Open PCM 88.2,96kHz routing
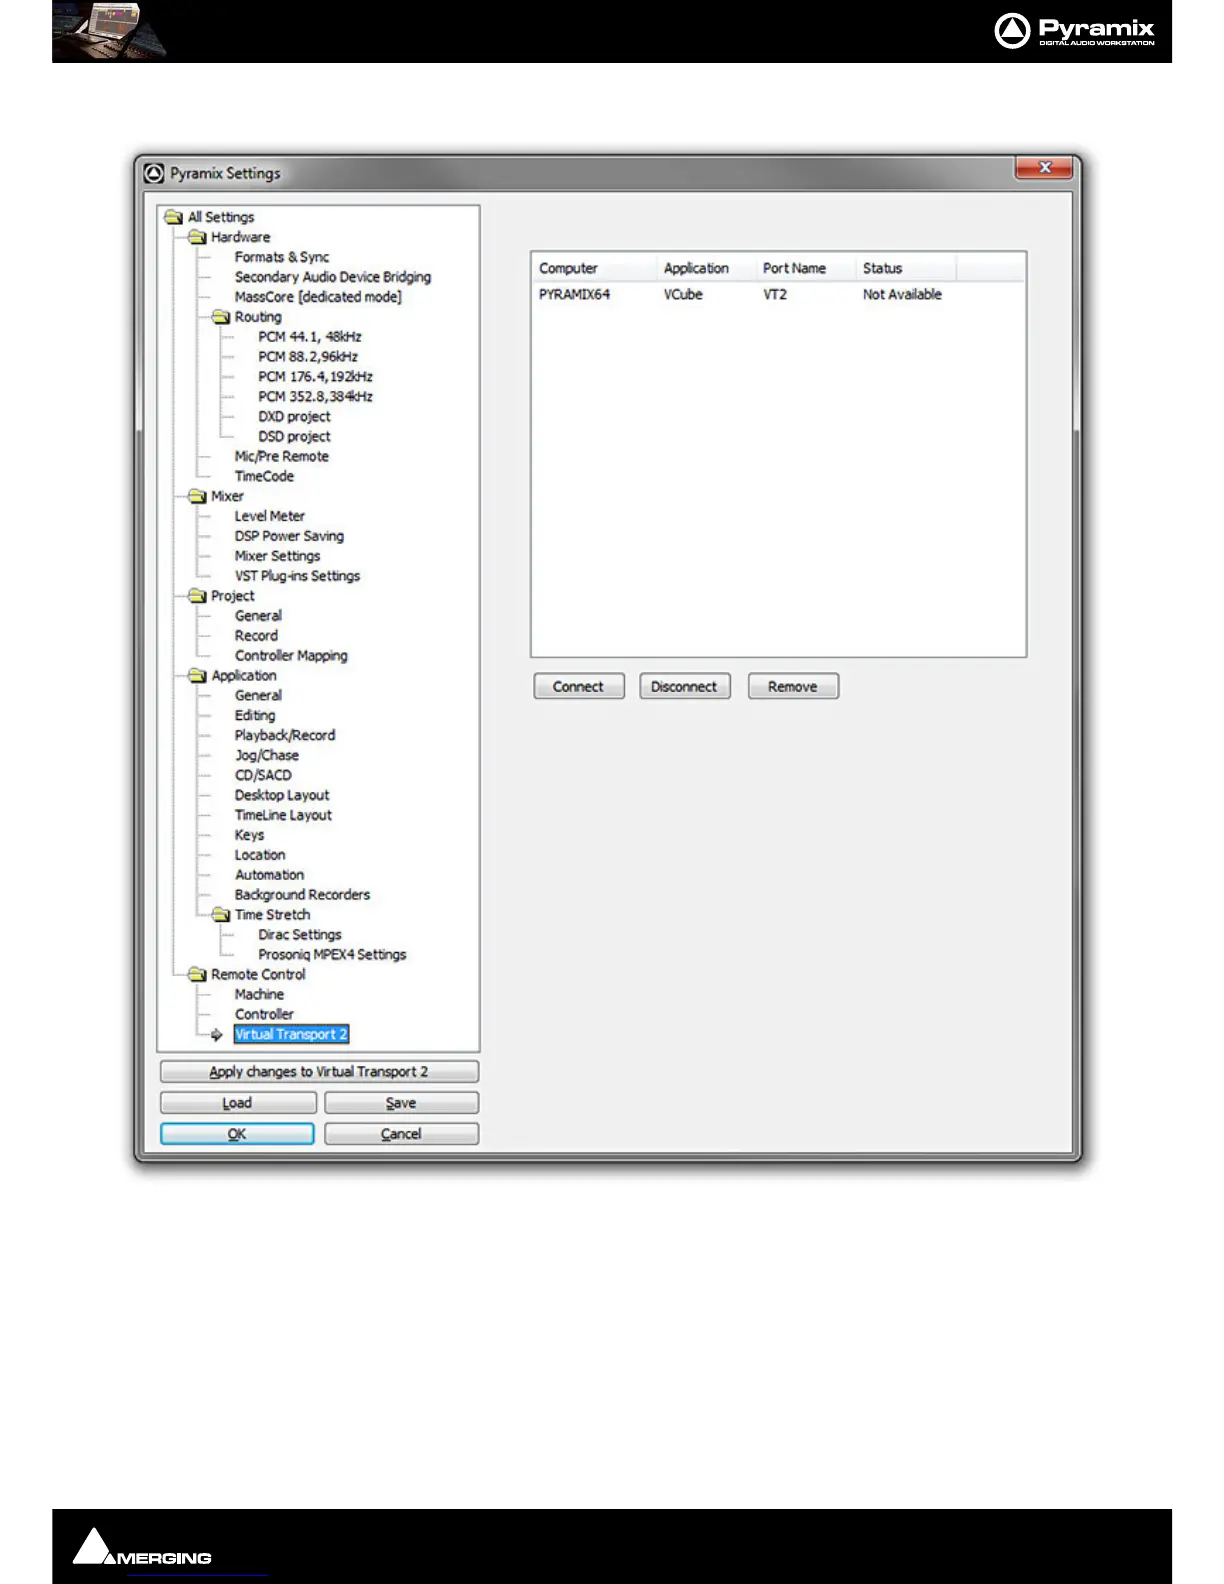 (308, 357)
